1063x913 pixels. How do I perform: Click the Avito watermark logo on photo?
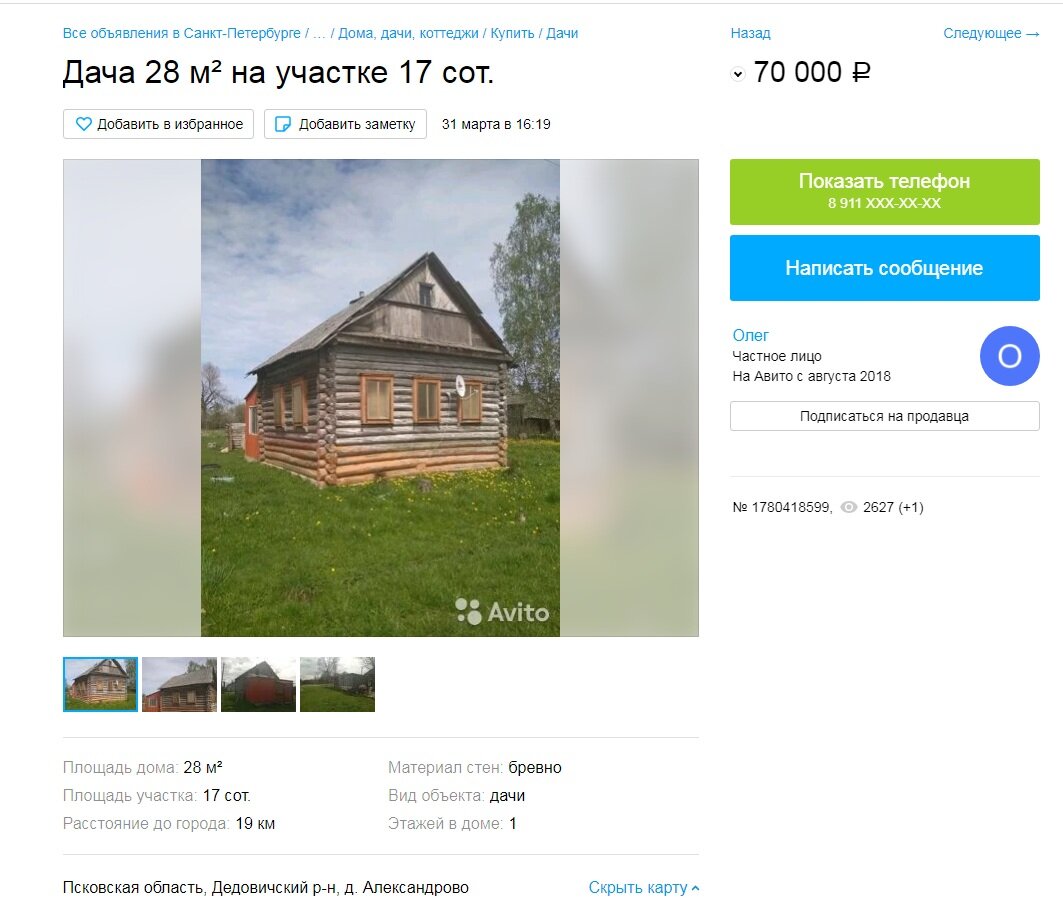click(502, 611)
